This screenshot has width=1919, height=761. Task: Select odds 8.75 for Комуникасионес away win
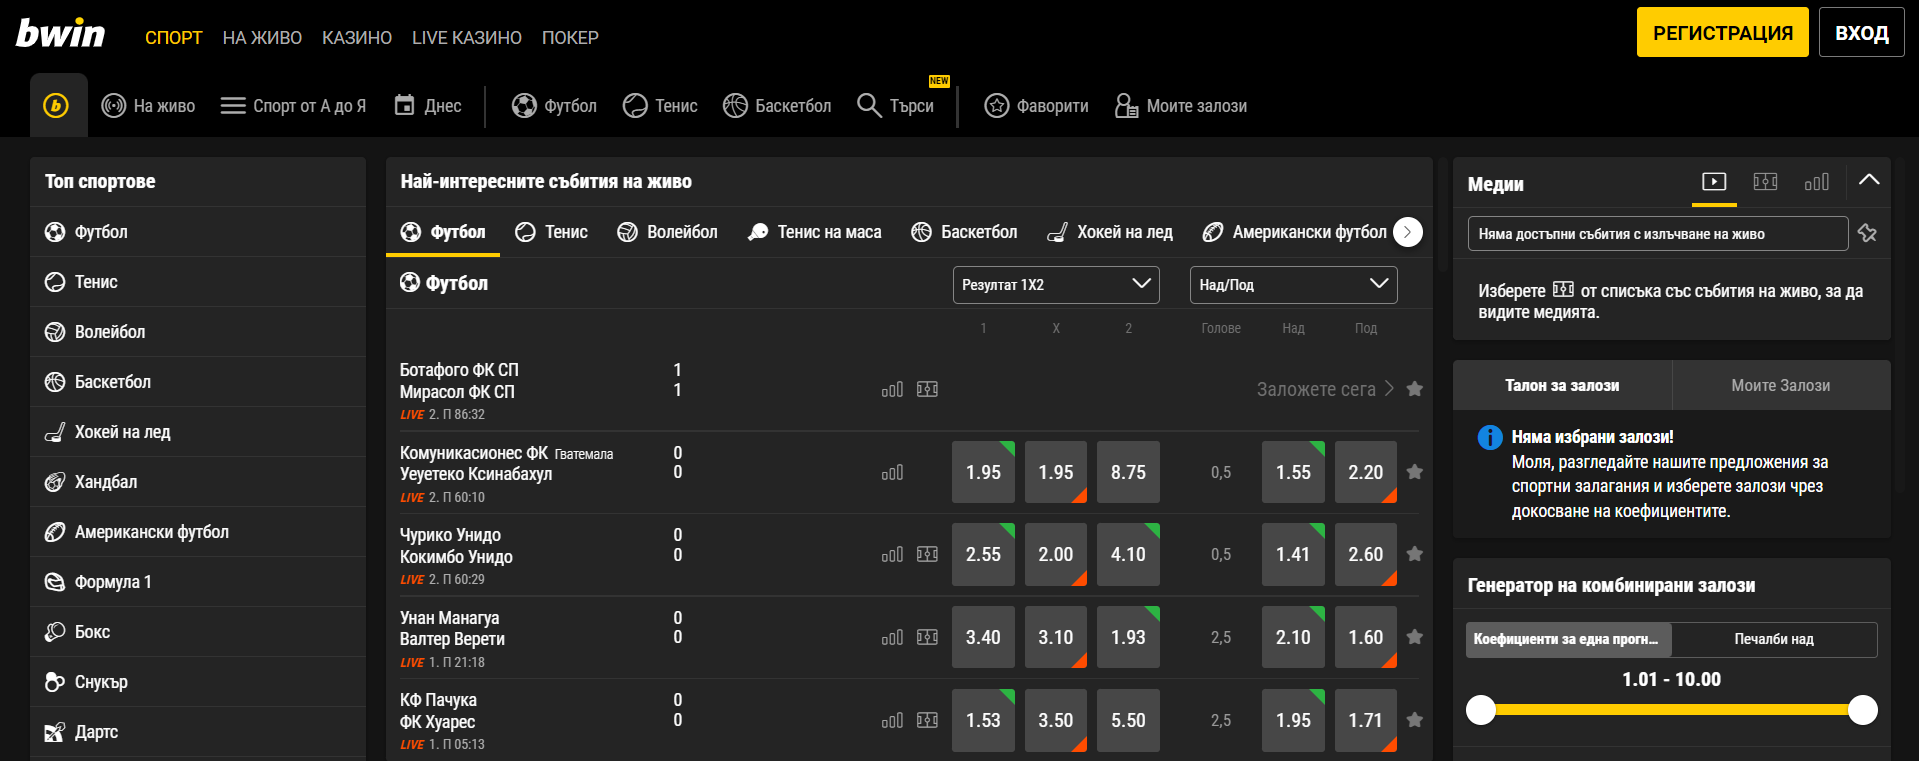tap(1128, 472)
